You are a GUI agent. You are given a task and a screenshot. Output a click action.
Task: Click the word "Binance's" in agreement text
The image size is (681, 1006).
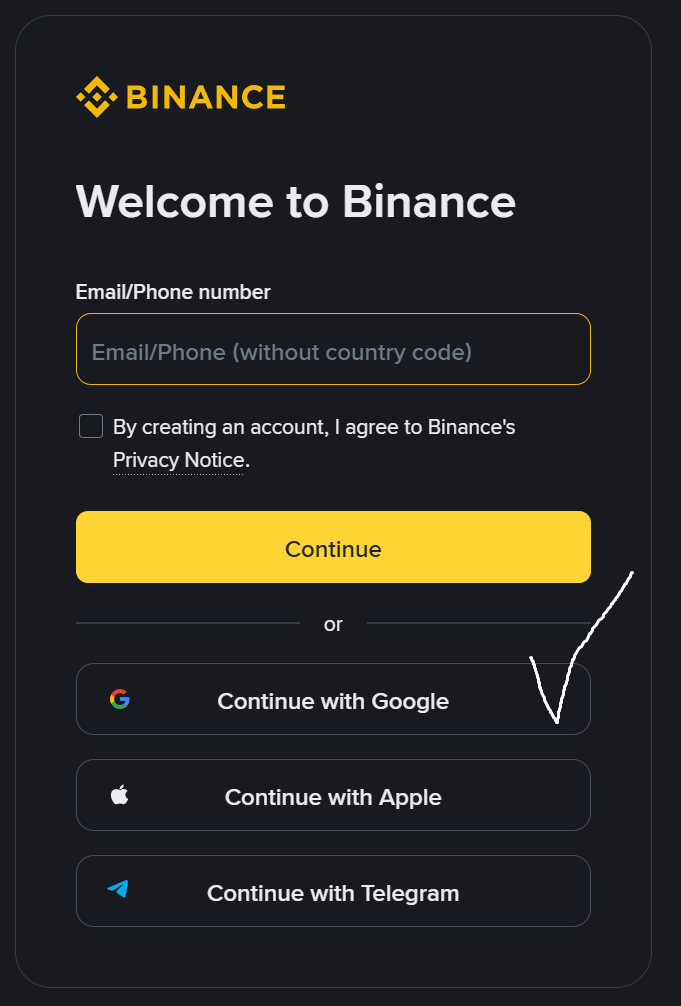[x=472, y=427]
